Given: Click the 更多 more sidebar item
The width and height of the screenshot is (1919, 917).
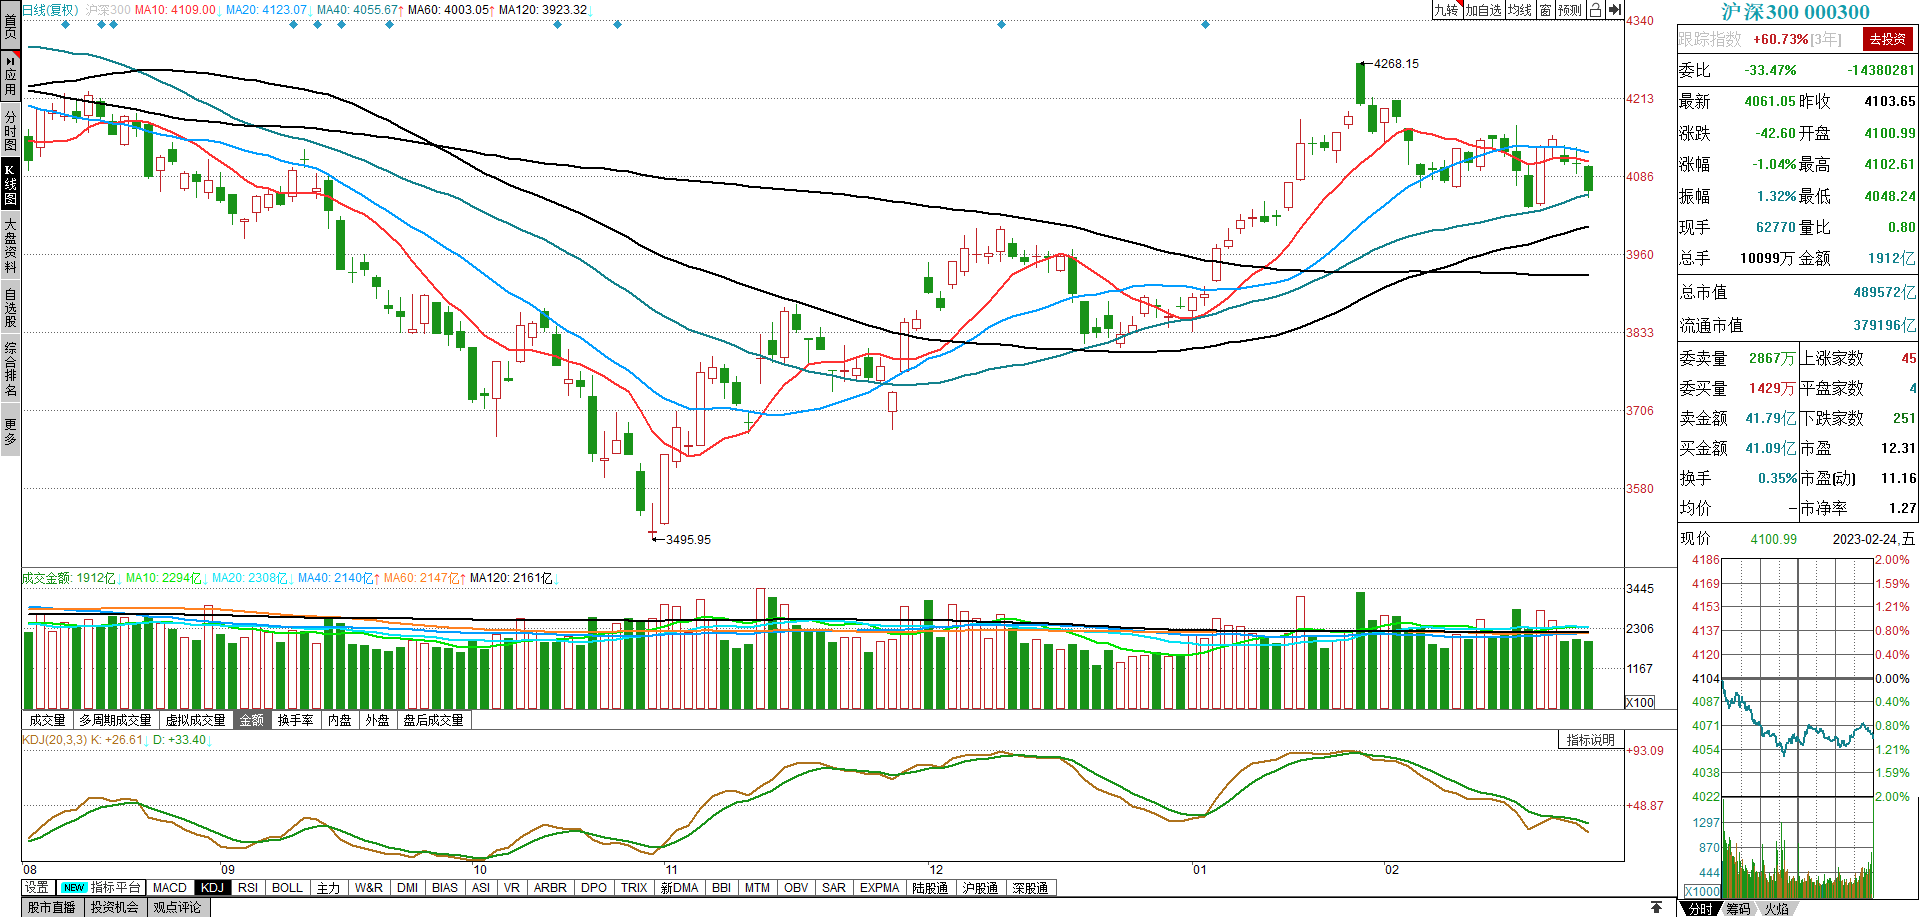Looking at the screenshot, I should [10, 431].
